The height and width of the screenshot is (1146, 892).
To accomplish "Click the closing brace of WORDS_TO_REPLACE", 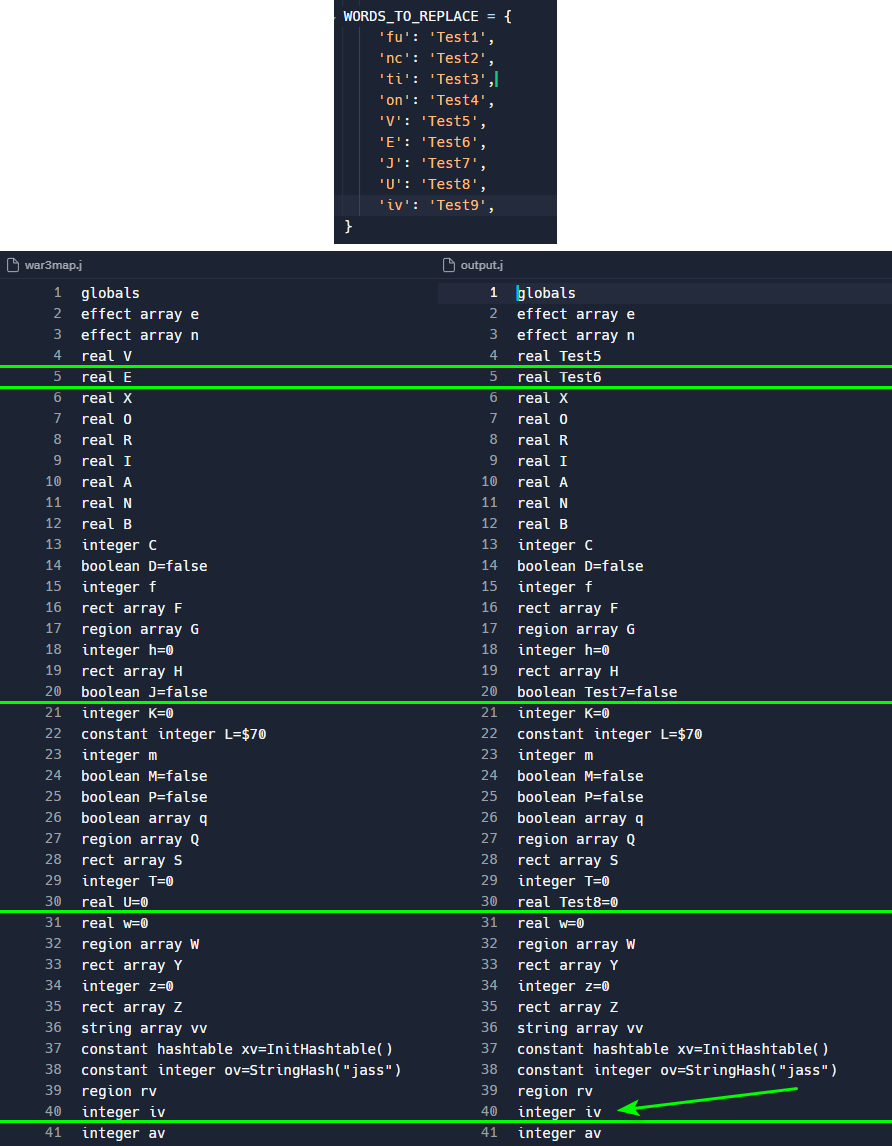I will 348,227.
